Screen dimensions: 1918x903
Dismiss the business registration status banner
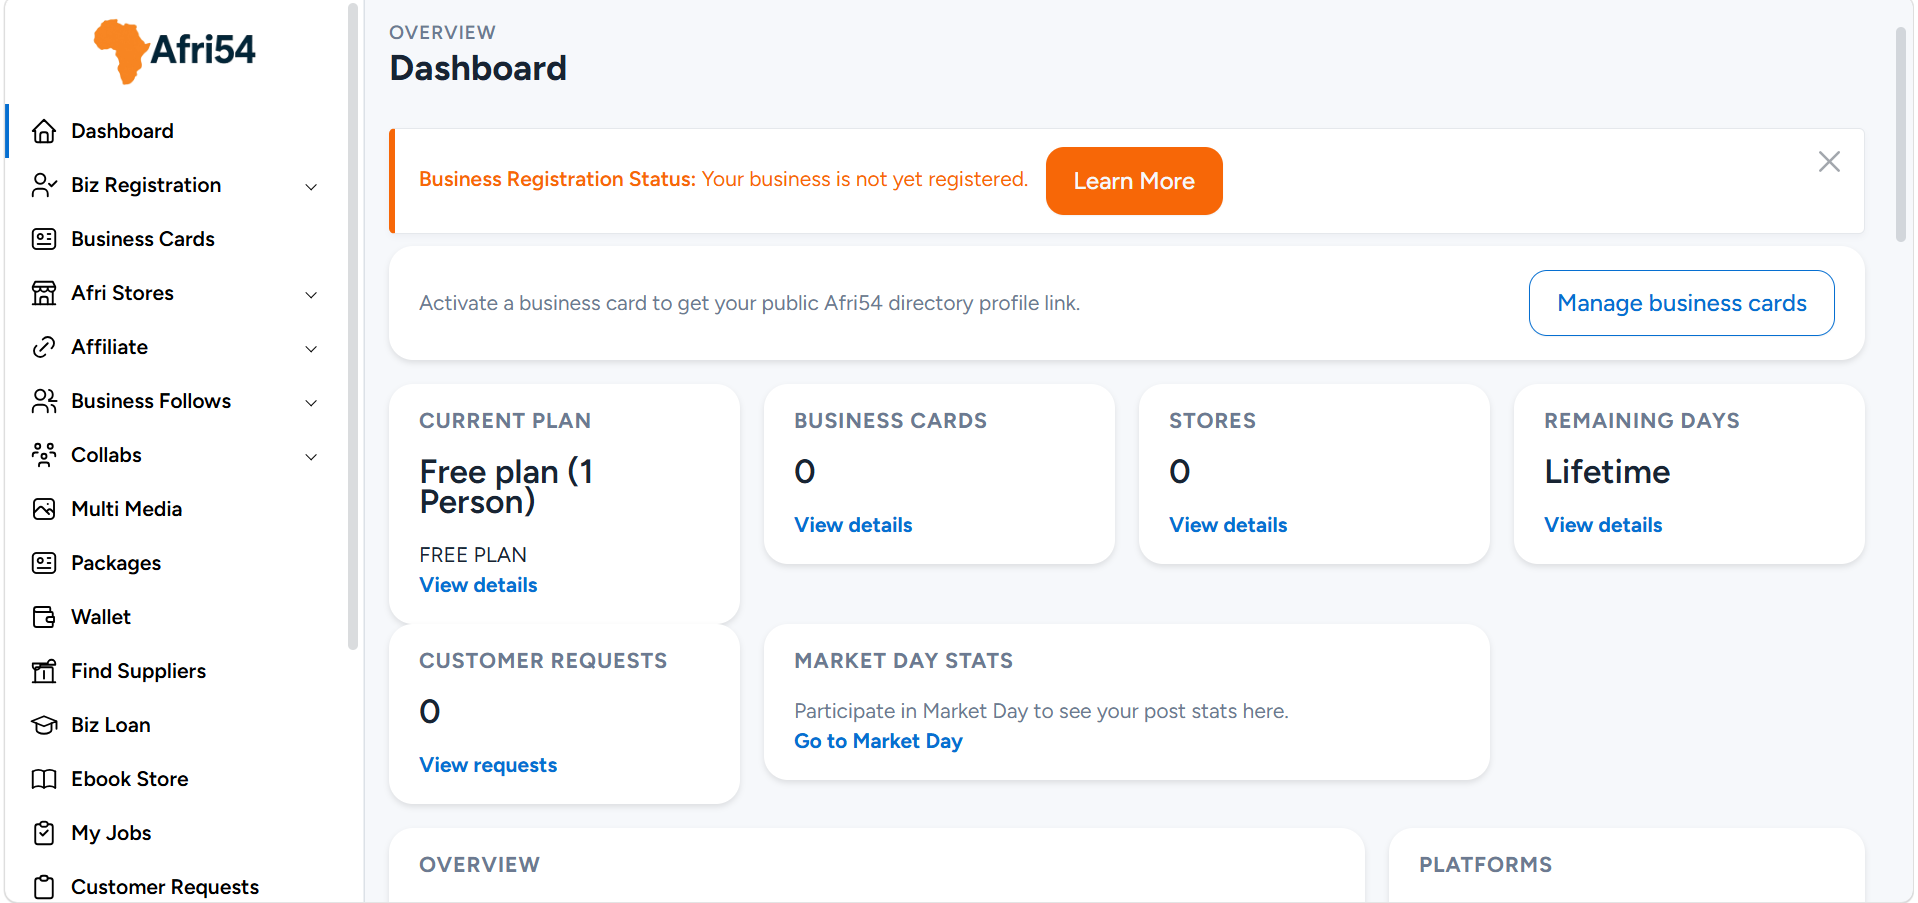tap(1829, 162)
